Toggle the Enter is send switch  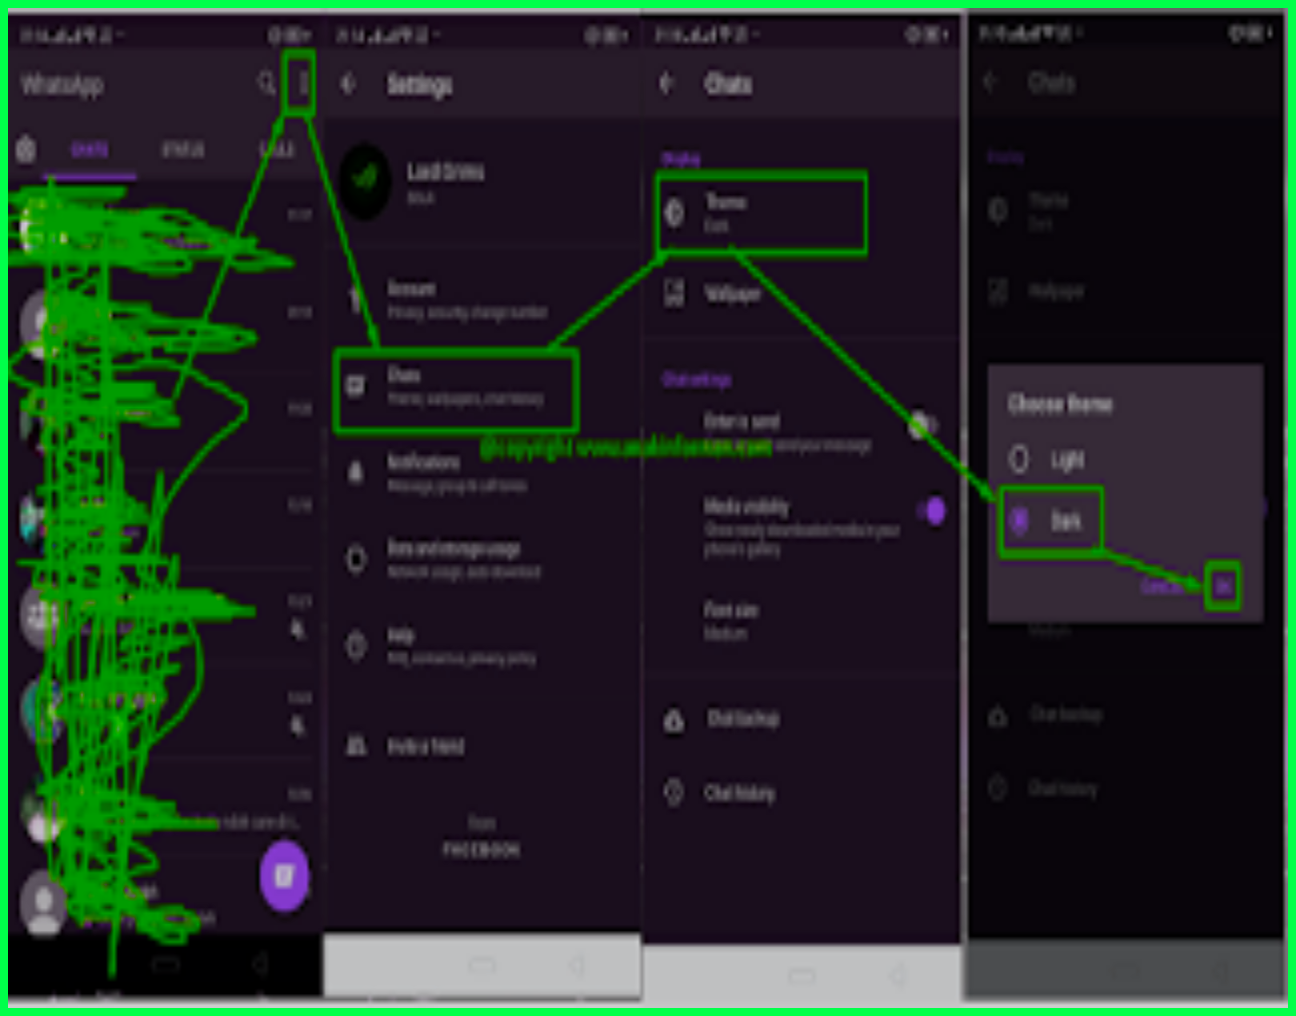[922, 425]
